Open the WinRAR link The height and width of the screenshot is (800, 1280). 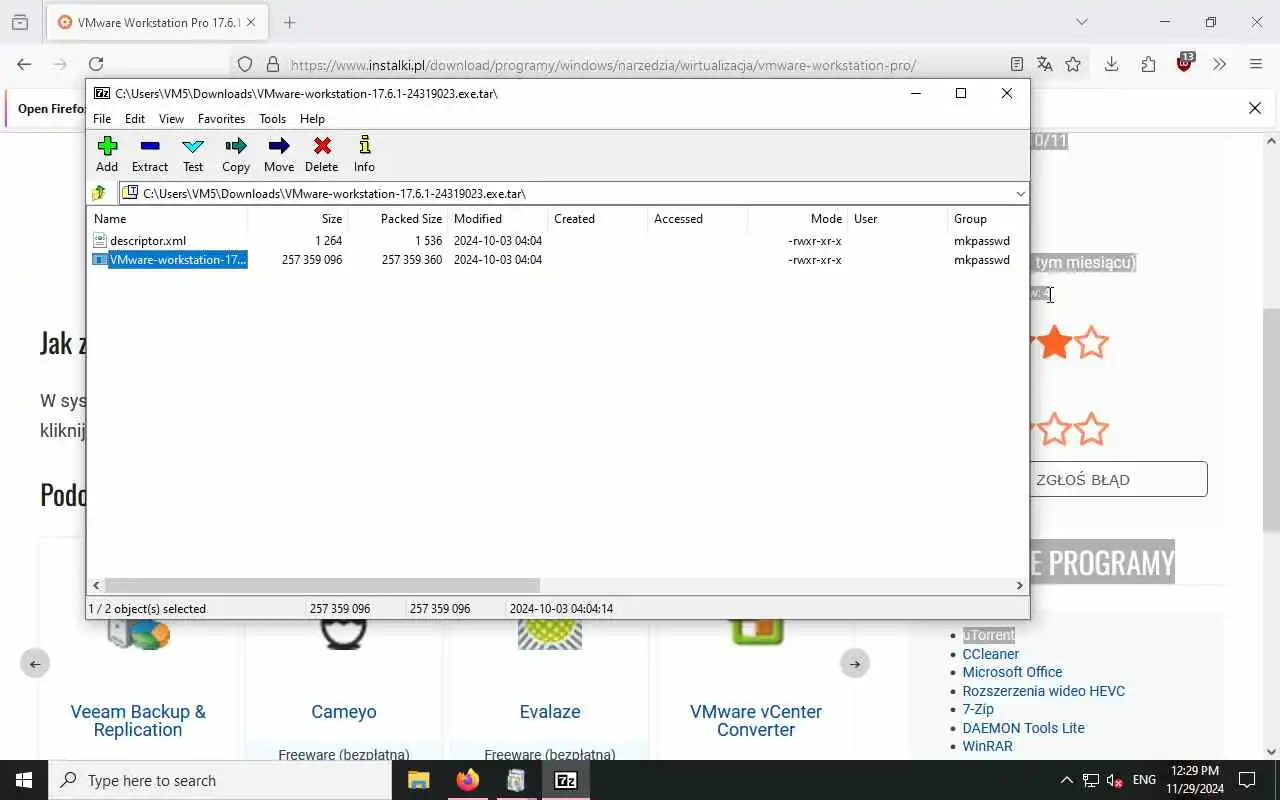point(987,746)
